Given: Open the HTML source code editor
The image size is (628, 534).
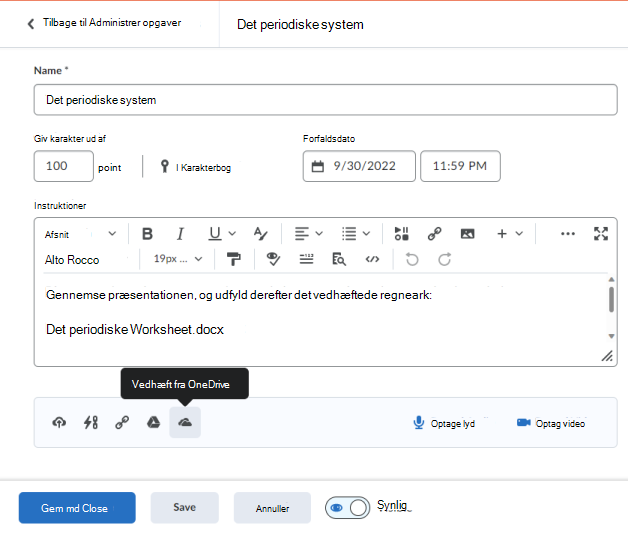Looking at the screenshot, I should coord(372,259).
